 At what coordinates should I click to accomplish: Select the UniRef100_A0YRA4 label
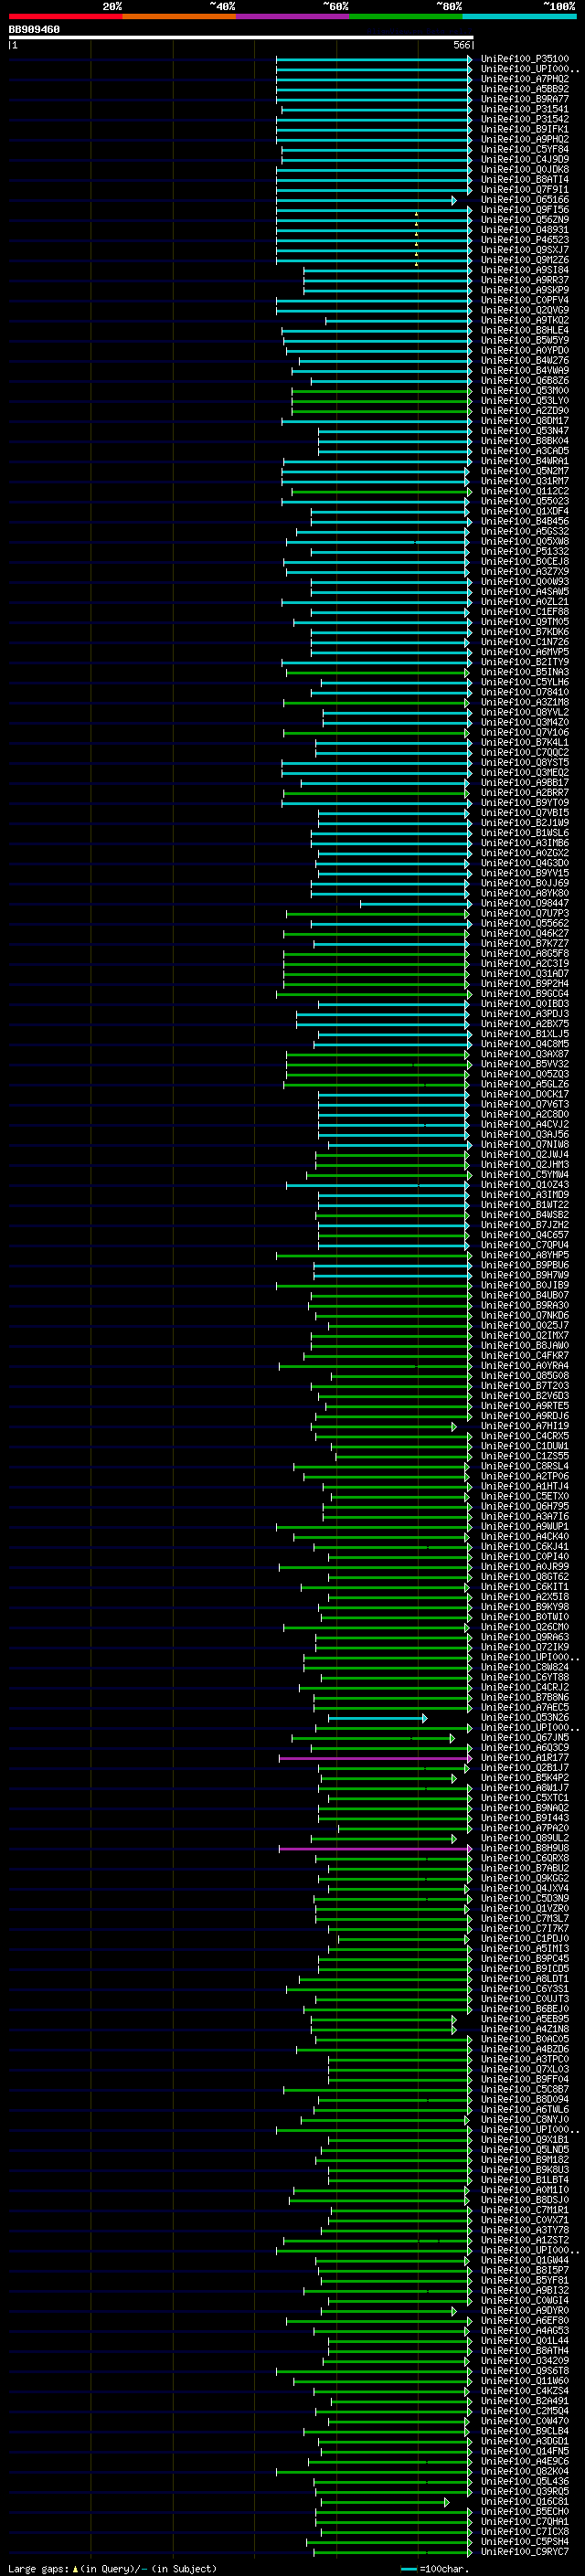click(x=524, y=1366)
